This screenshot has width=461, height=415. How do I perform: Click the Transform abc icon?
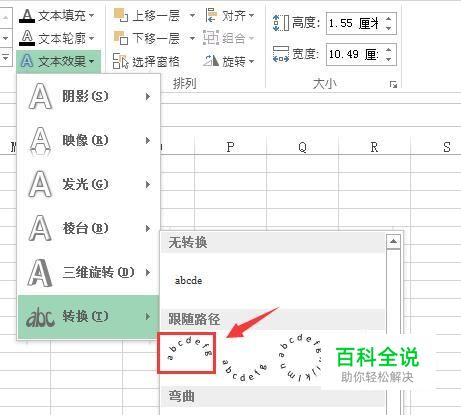pos(40,317)
